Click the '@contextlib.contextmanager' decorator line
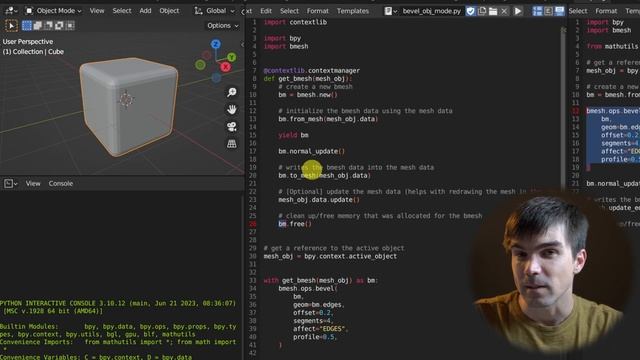The image size is (640, 360). [x=311, y=71]
